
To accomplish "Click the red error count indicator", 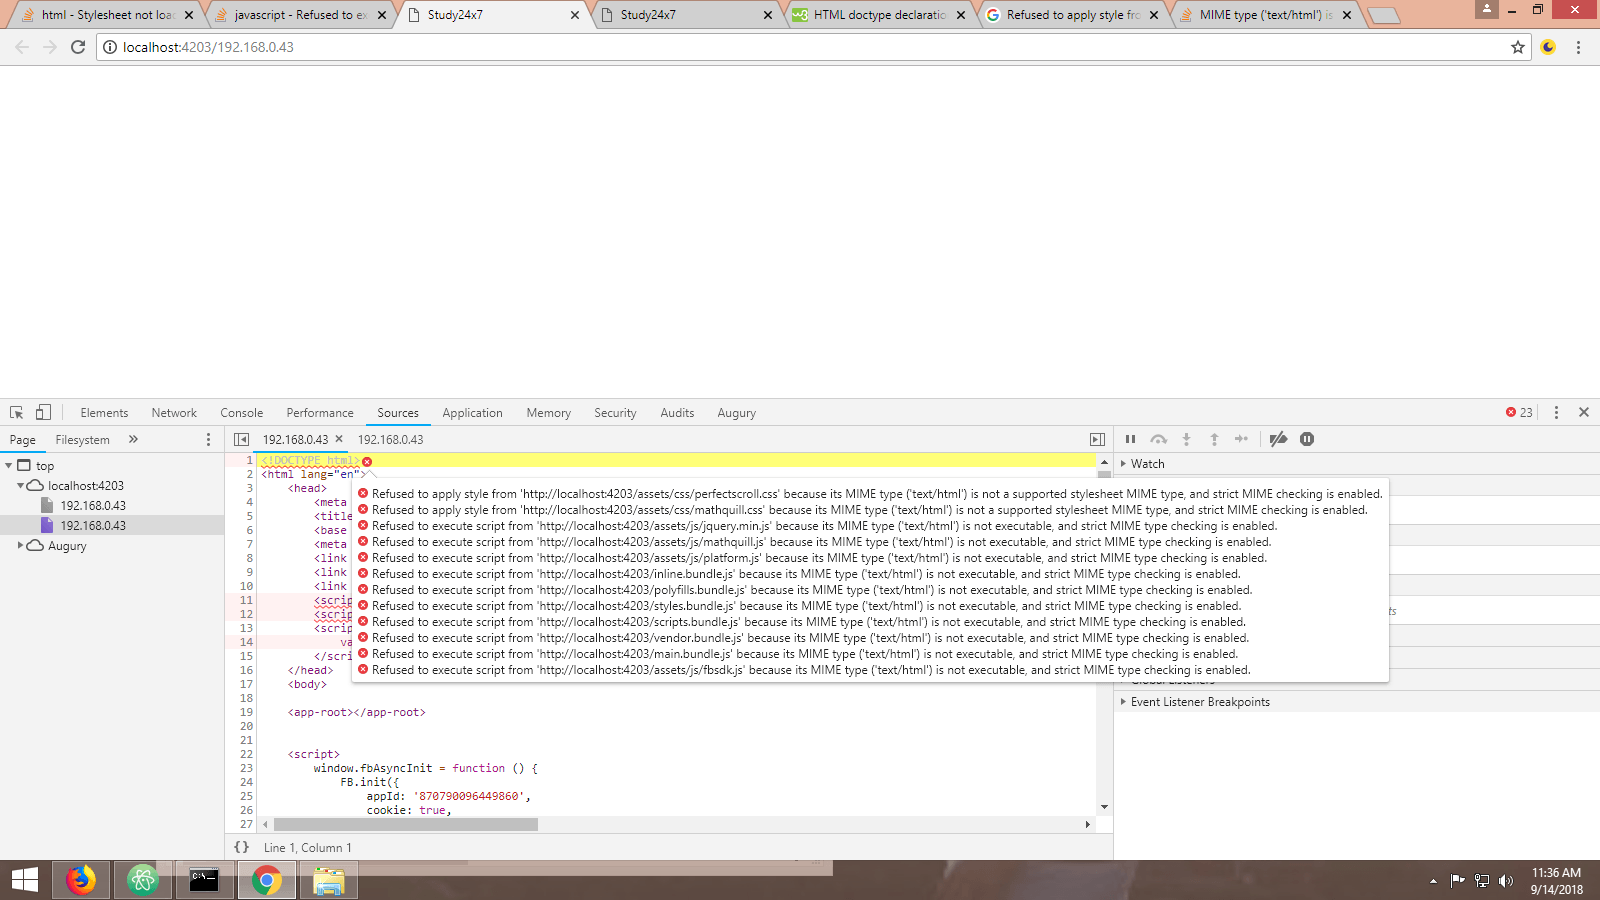I will pos(1519,412).
